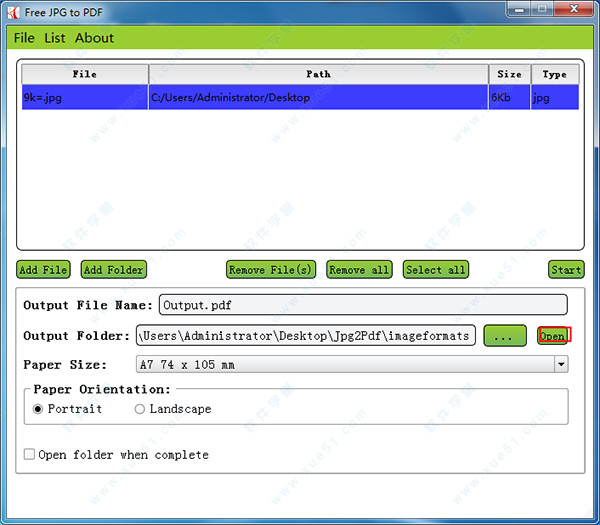600x525 pixels.
Task: Click the Output File Name field
Action: 363,305
